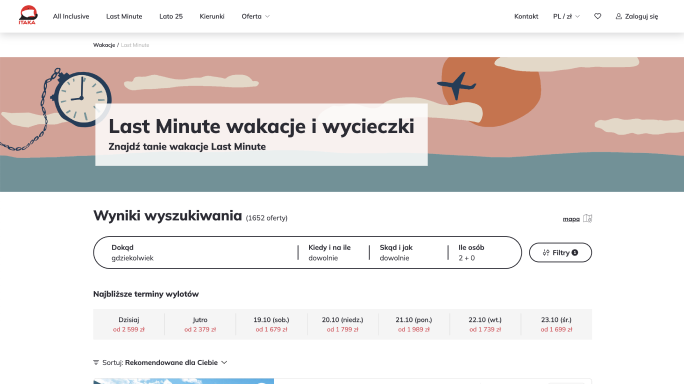Open the Lato 25 menu item
This screenshot has height=384, width=684.
tap(171, 17)
